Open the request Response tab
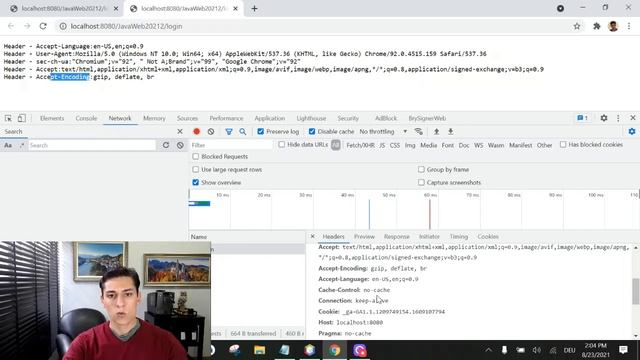 (x=396, y=236)
